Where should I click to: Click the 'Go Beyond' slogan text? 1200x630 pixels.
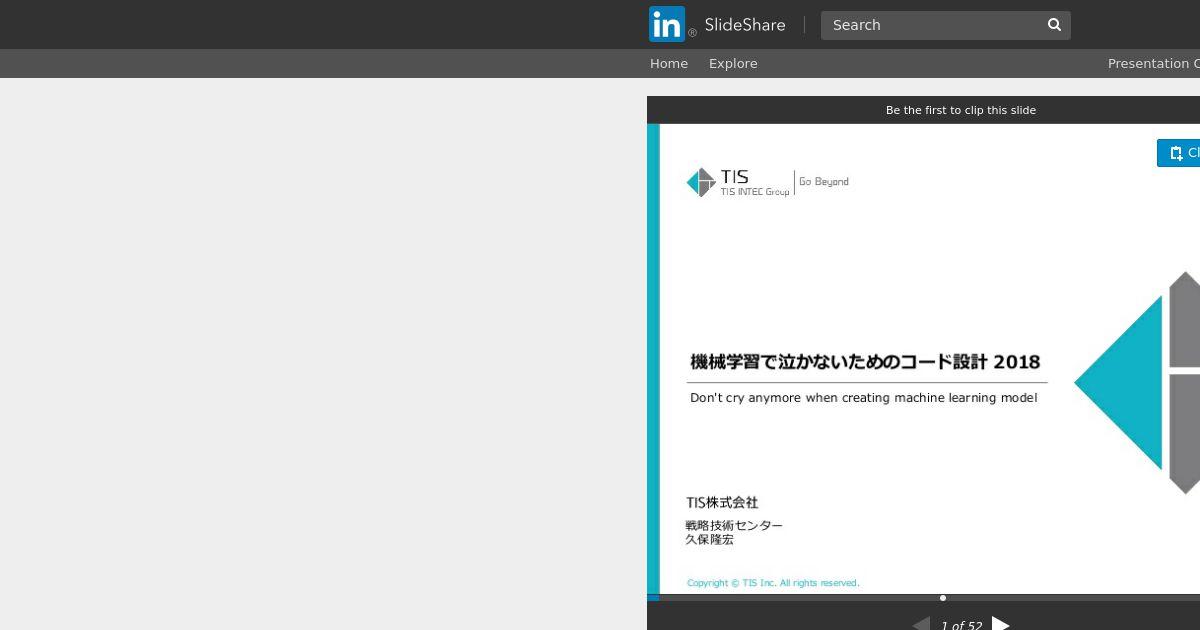(824, 182)
